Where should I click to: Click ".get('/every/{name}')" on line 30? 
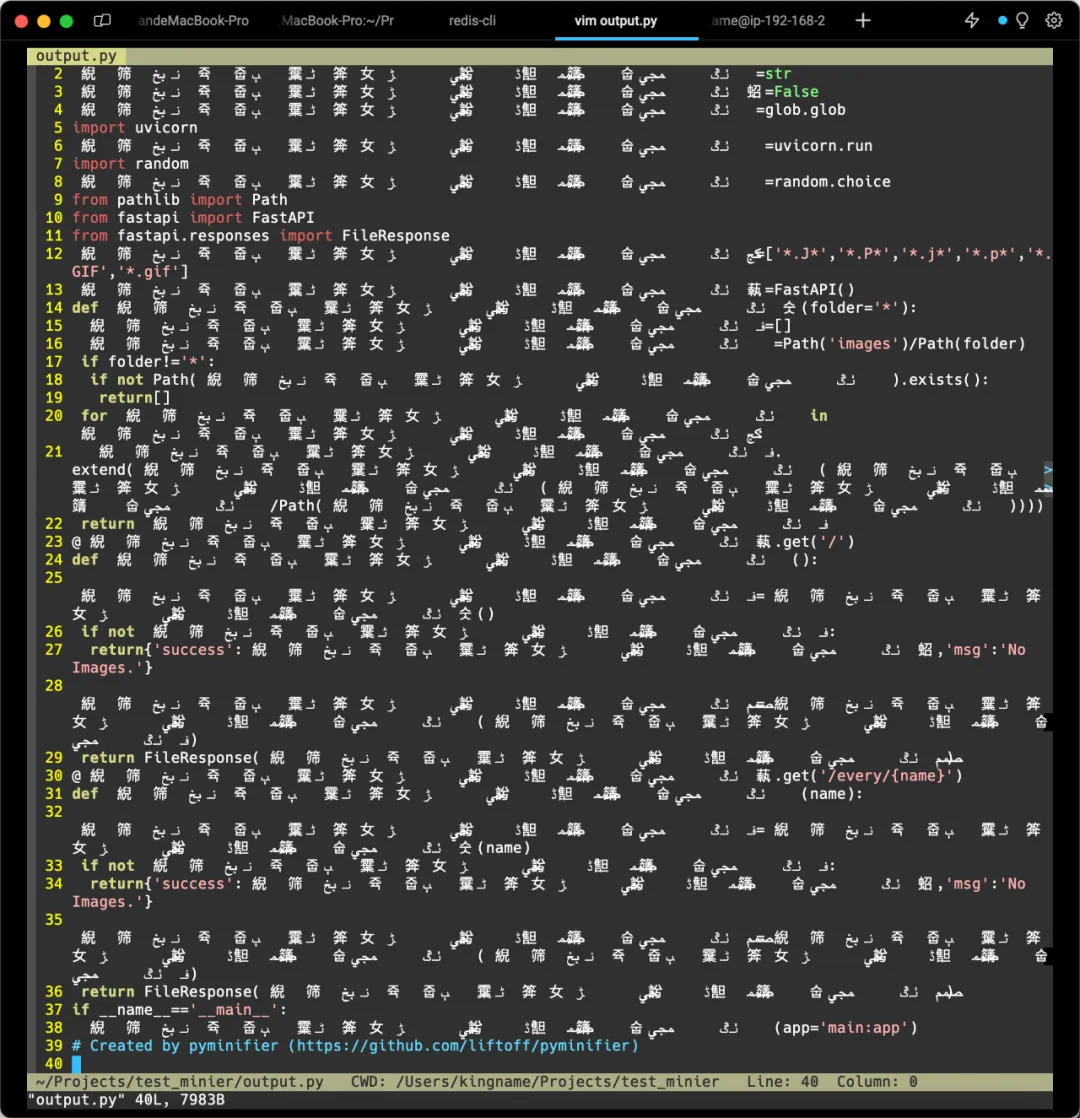pyautogui.click(x=868, y=776)
